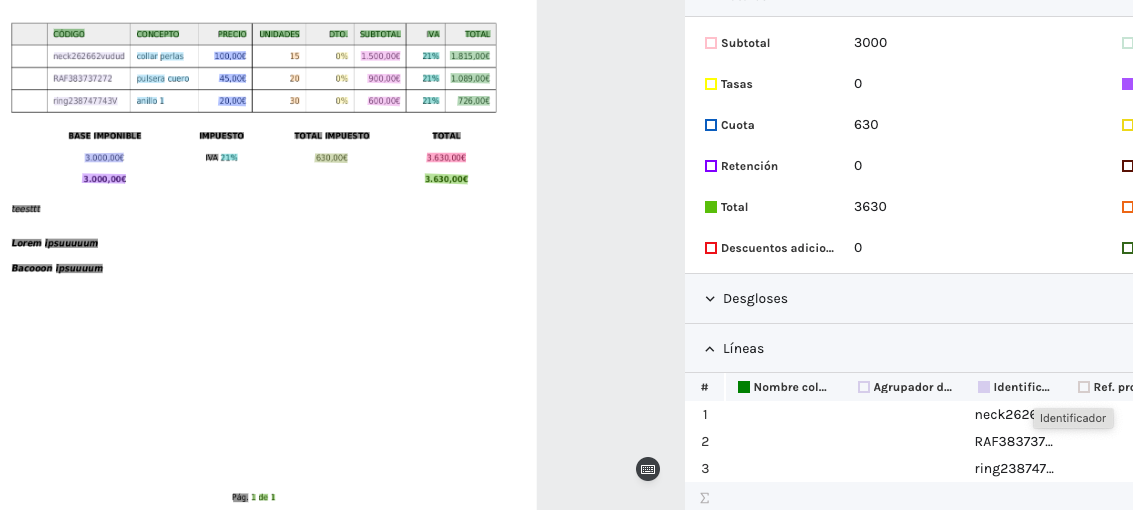
Task: Select the ring238747 identifier cell
Action: tap(1013, 468)
